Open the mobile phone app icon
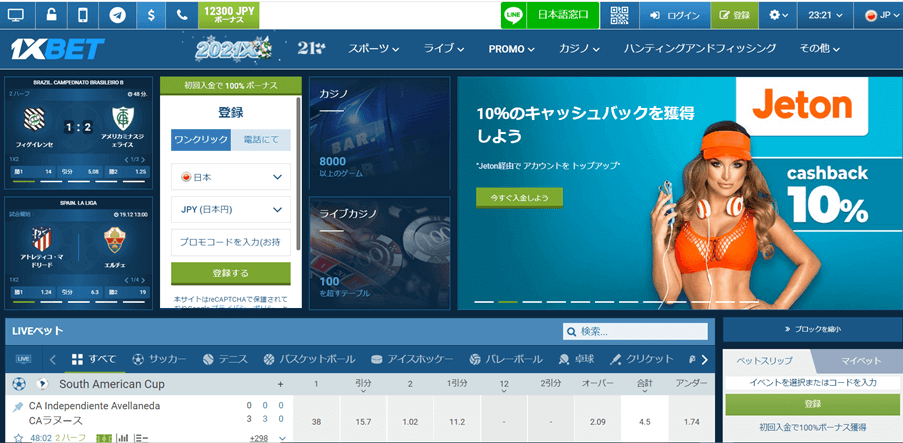 tap(84, 15)
